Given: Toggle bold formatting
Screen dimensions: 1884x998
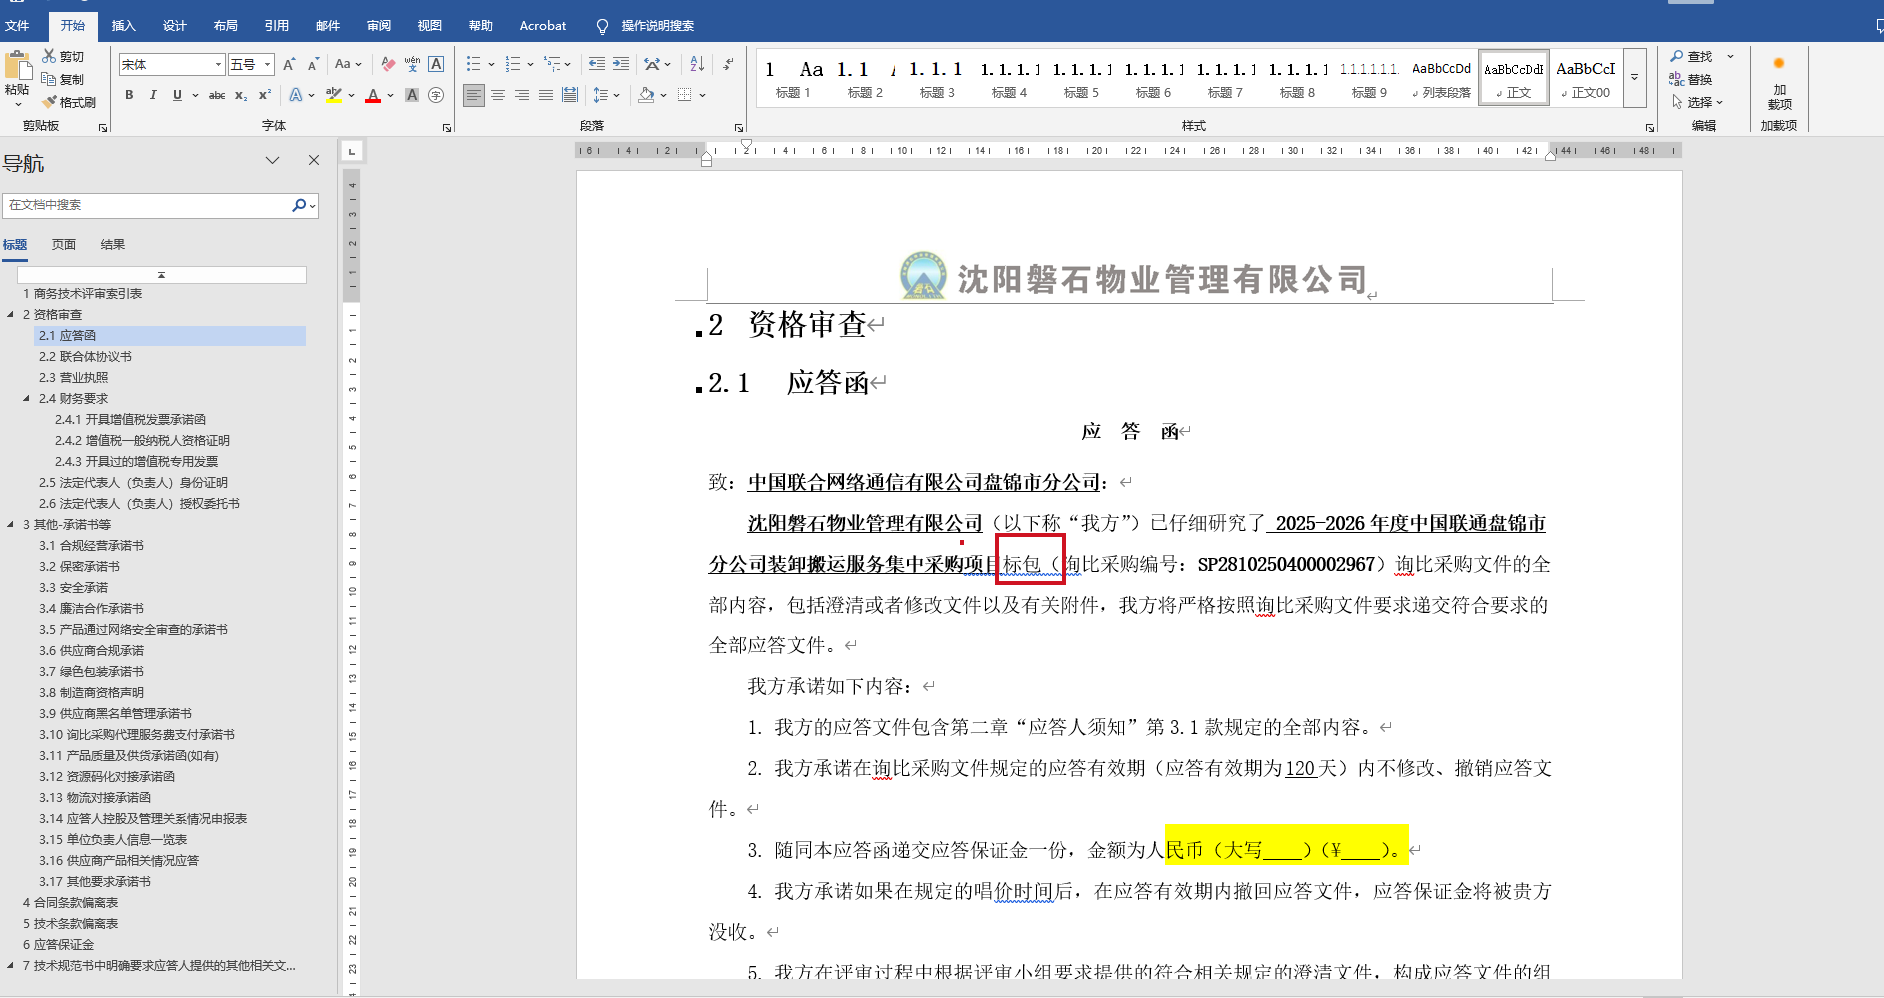Looking at the screenshot, I should point(129,95).
